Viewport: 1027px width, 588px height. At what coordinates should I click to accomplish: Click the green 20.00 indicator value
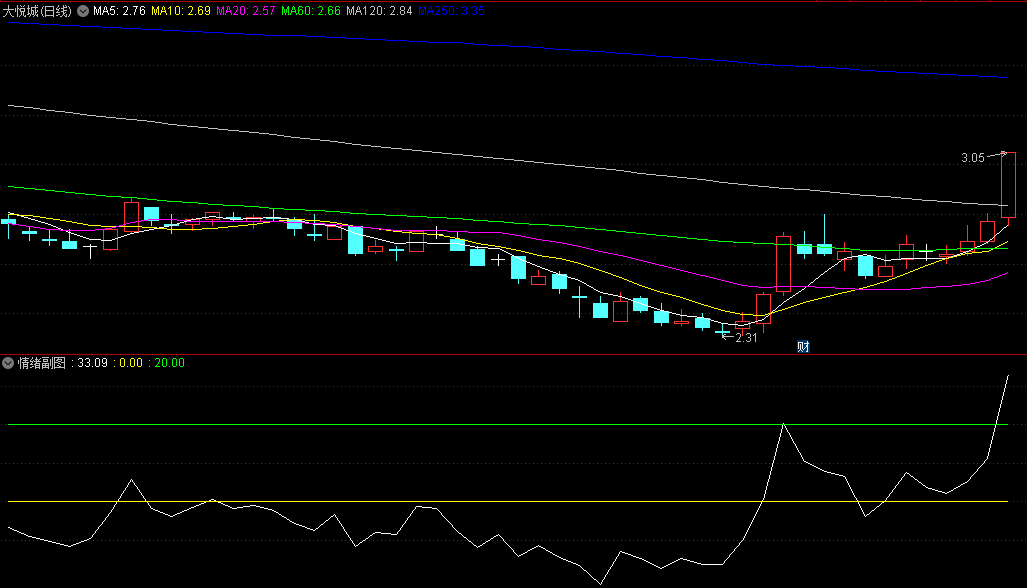(x=170, y=363)
